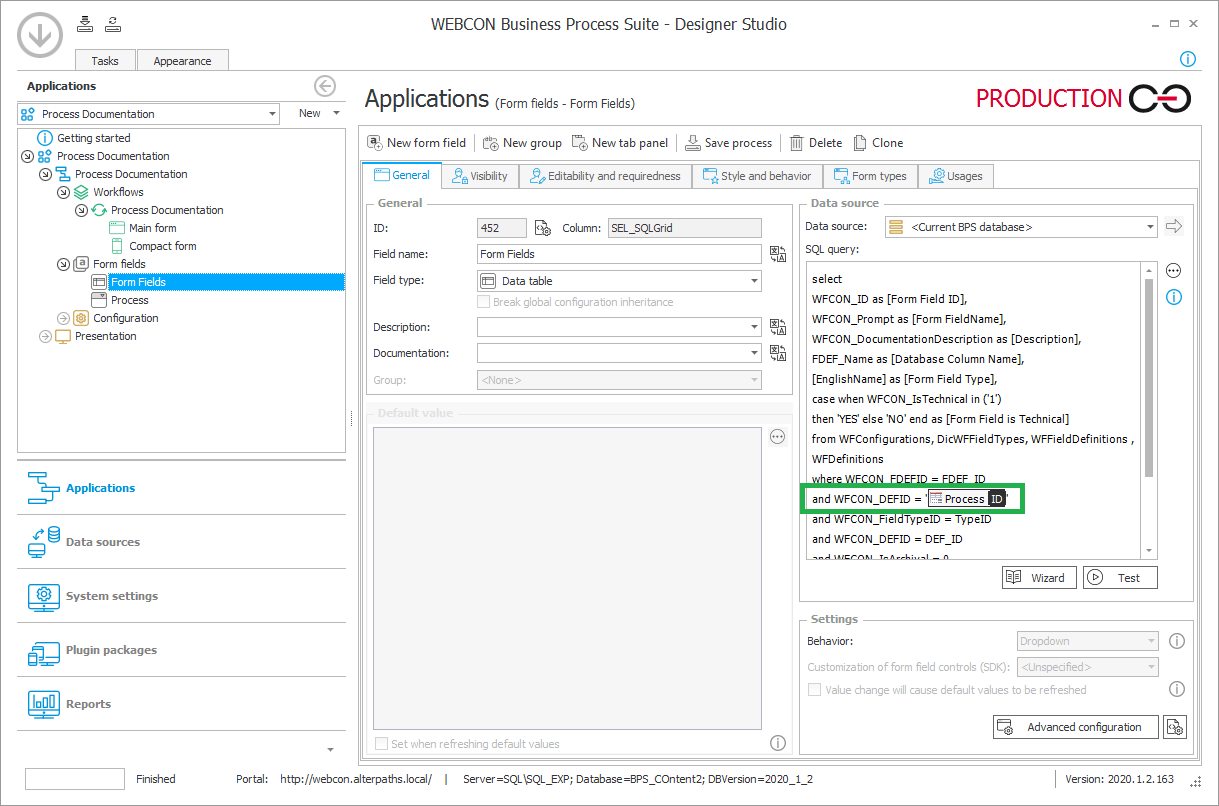Click icon right of Advanced configuration button

click(x=1176, y=727)
